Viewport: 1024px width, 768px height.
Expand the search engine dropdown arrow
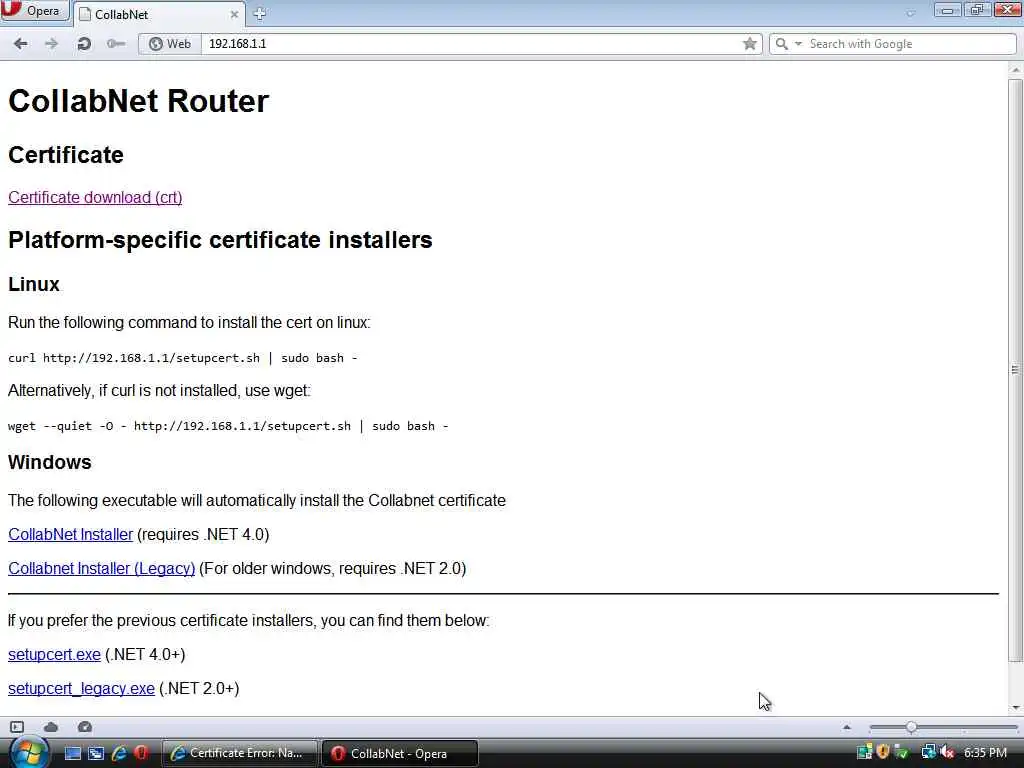pyautogui.click(x=798, y=44)
